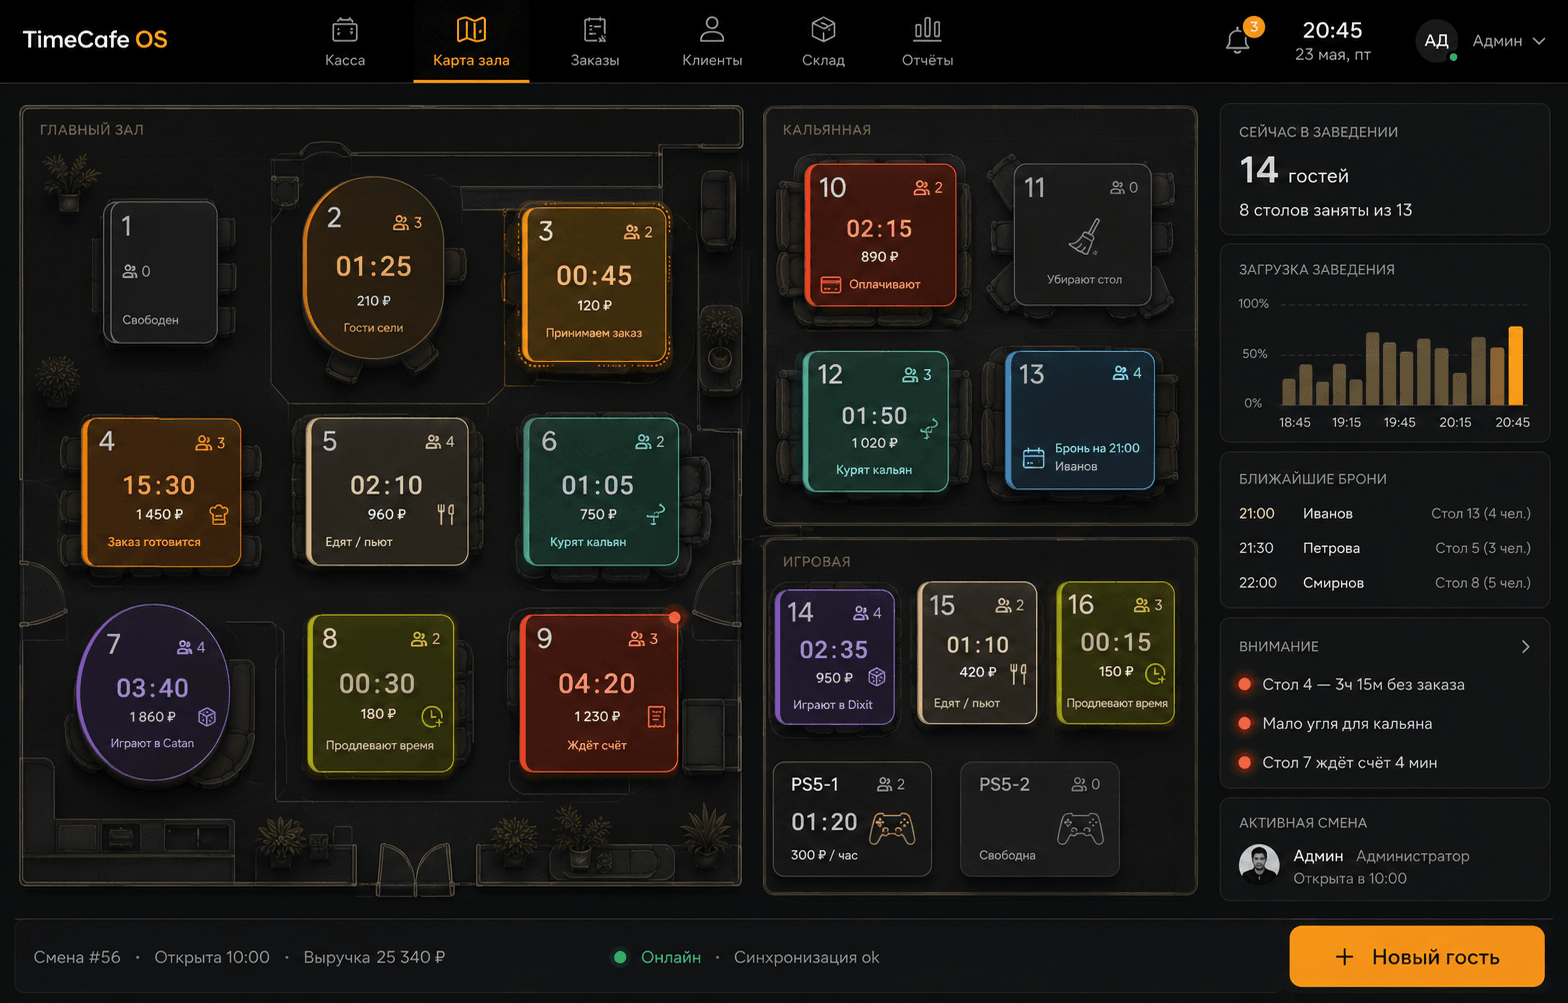1568x1003 pixels.
Task: Click the calendar icon on table 13
Action: (x=1034, y=458)
